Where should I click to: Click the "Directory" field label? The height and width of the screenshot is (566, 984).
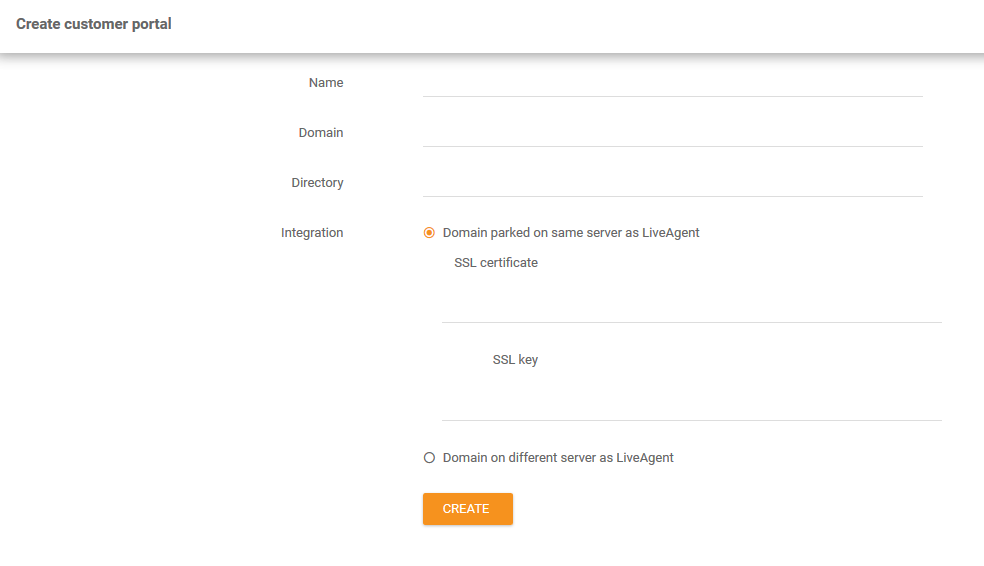tap(318, 183)
